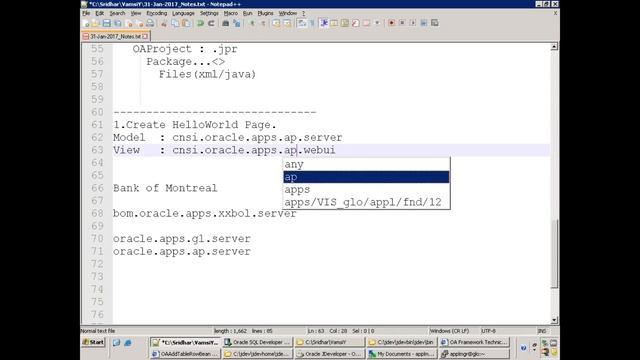Click the Close All toolbar icon
Image resolution: width=640 pixels, height=360 pixels.
[x=140, y=23]
